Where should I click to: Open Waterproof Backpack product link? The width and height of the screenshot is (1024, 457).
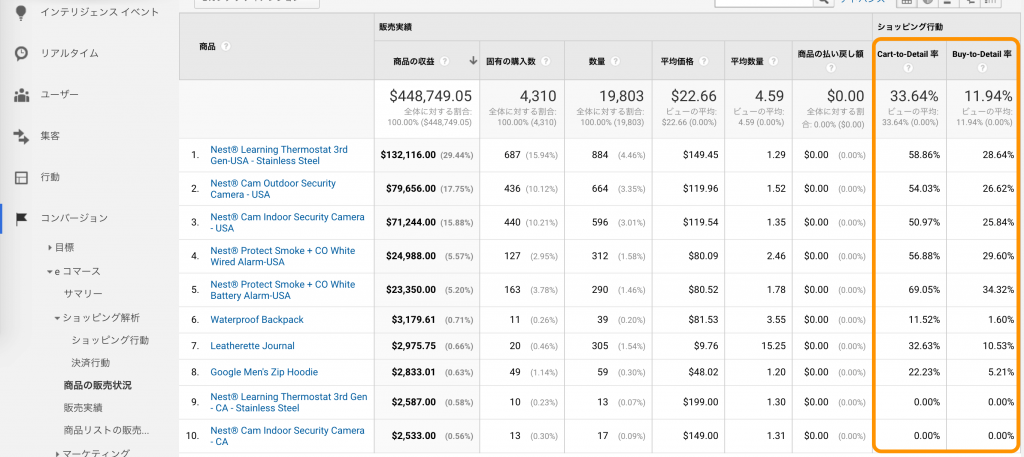(x=257, y=320)
